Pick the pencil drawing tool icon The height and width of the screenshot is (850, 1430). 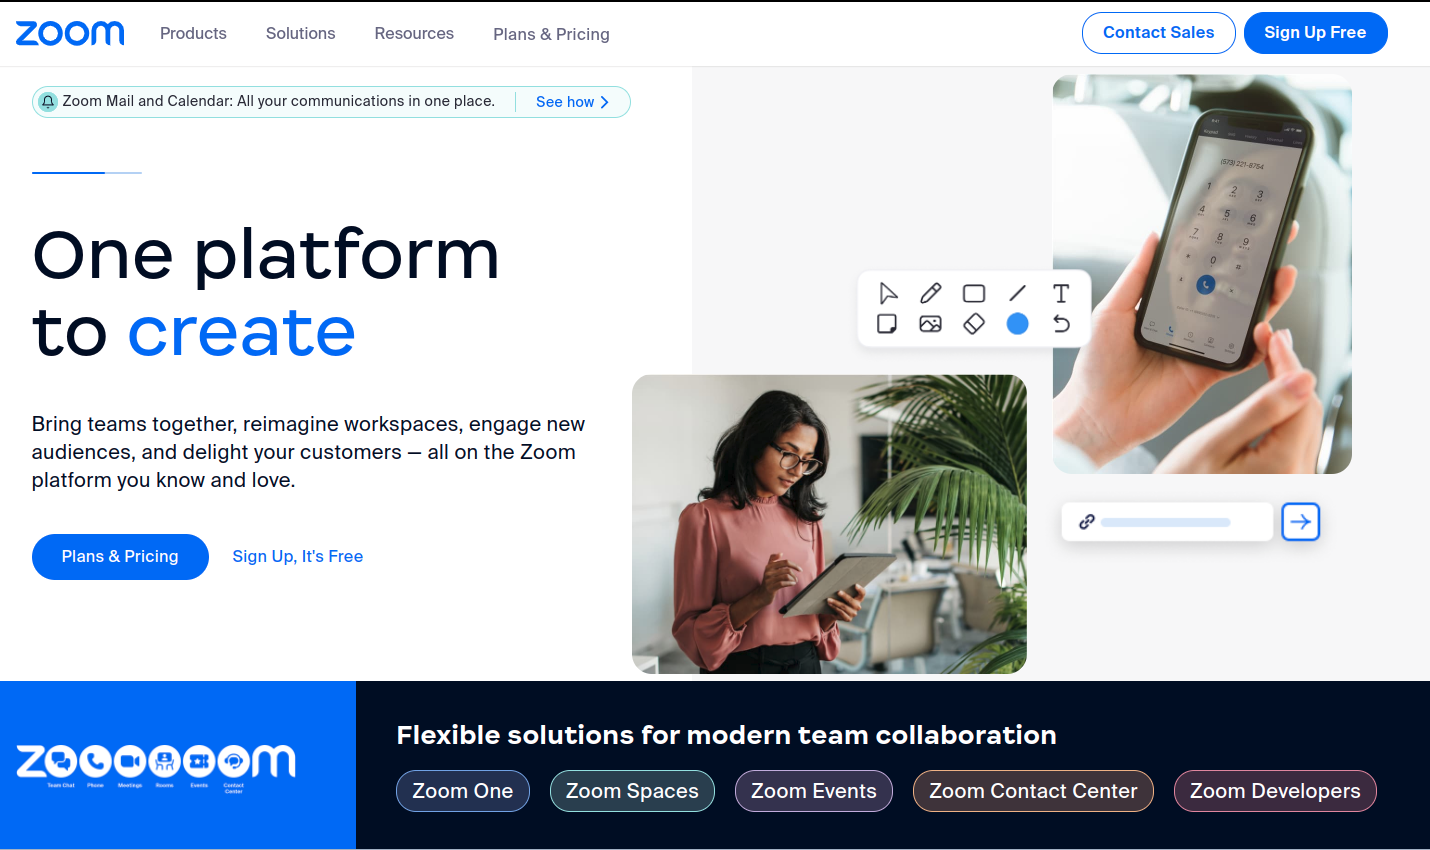931,293
